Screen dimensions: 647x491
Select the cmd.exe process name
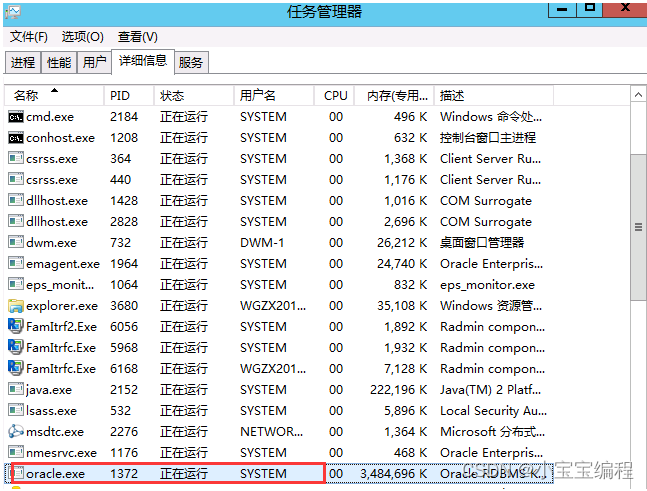[x=50, y=117]
